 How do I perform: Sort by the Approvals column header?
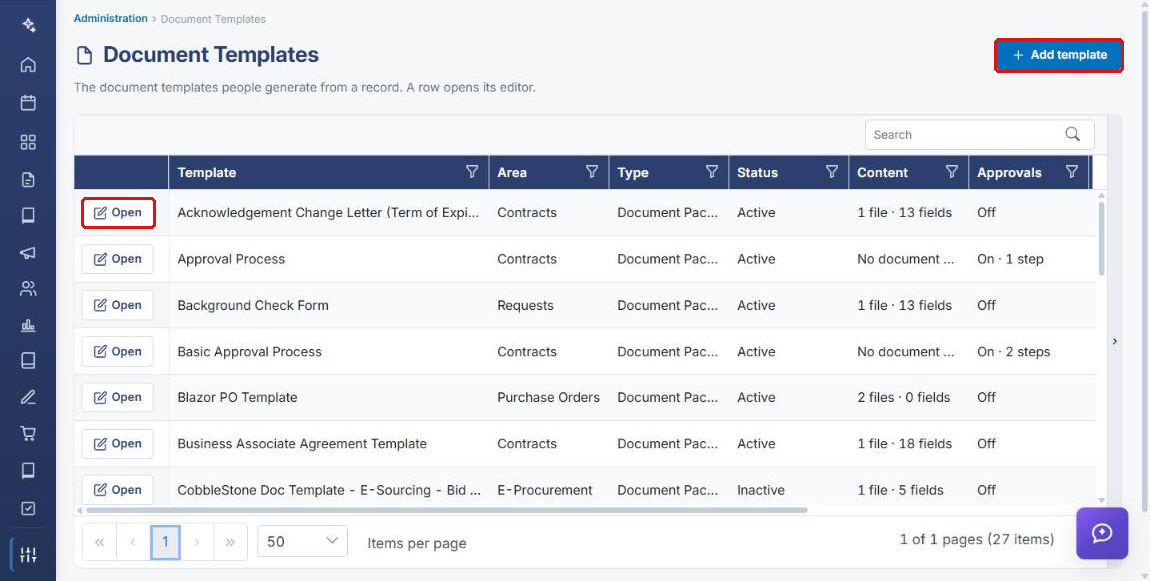click(x=1009, y=172)
